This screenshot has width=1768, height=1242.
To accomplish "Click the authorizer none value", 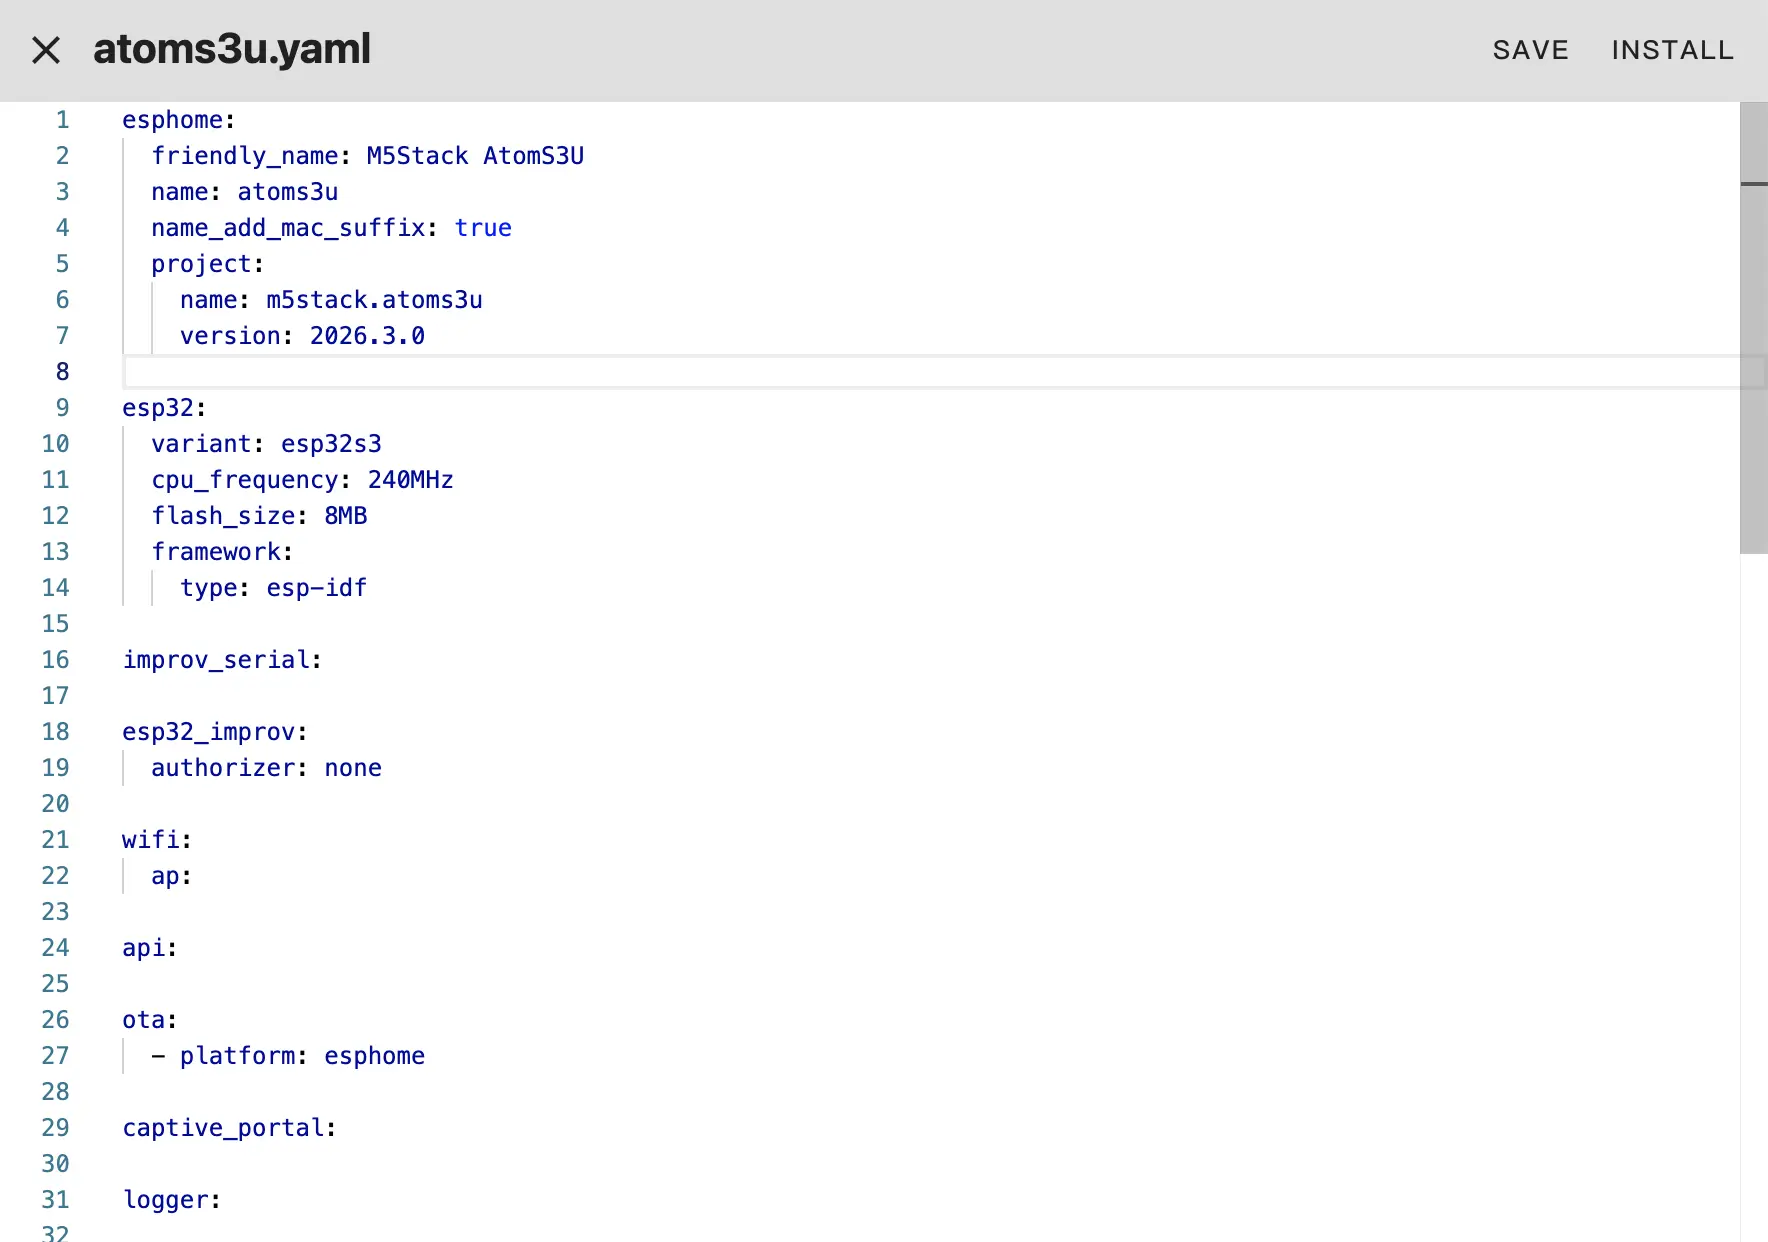I will [x=352, y=768].
